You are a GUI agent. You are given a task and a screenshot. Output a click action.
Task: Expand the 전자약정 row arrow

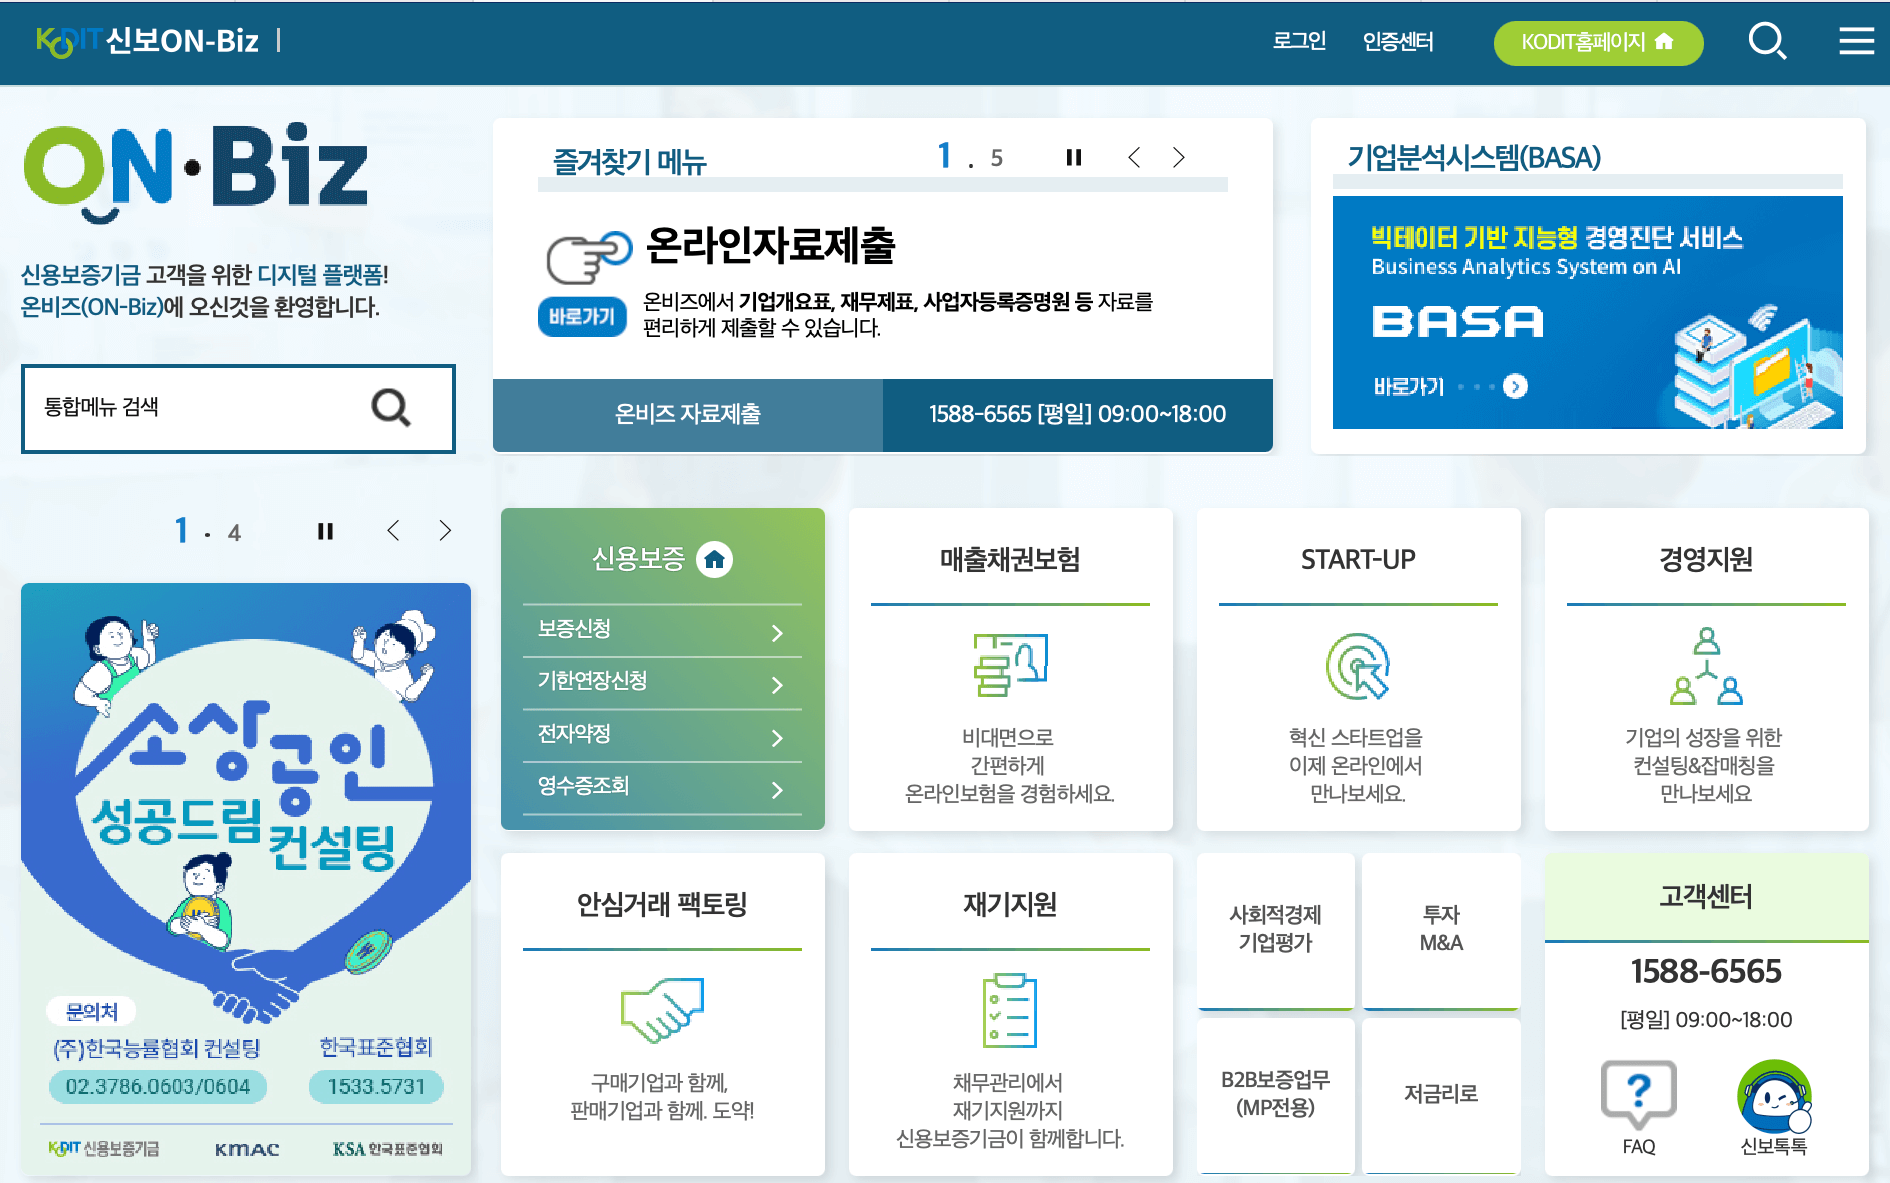click(x=777, y=738)
